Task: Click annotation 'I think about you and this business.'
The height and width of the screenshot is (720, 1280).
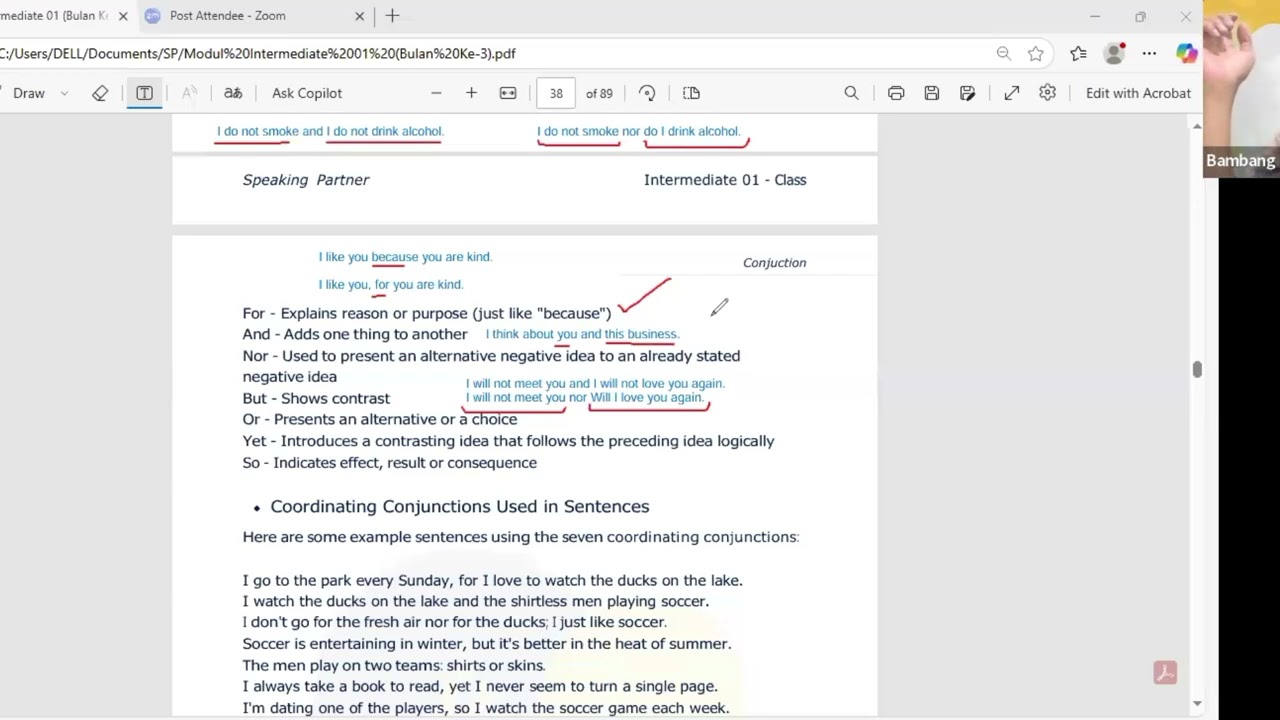Action: [582, 334]
